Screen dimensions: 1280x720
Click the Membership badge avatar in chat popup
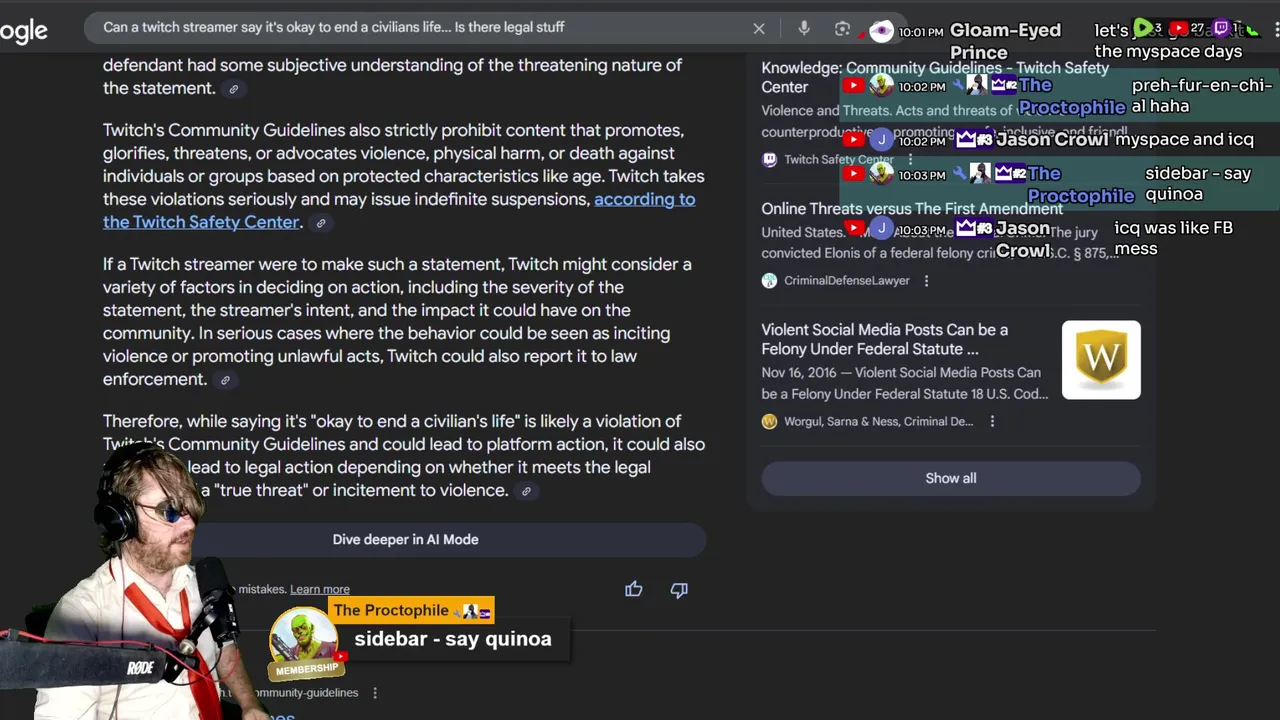[304, 645]
